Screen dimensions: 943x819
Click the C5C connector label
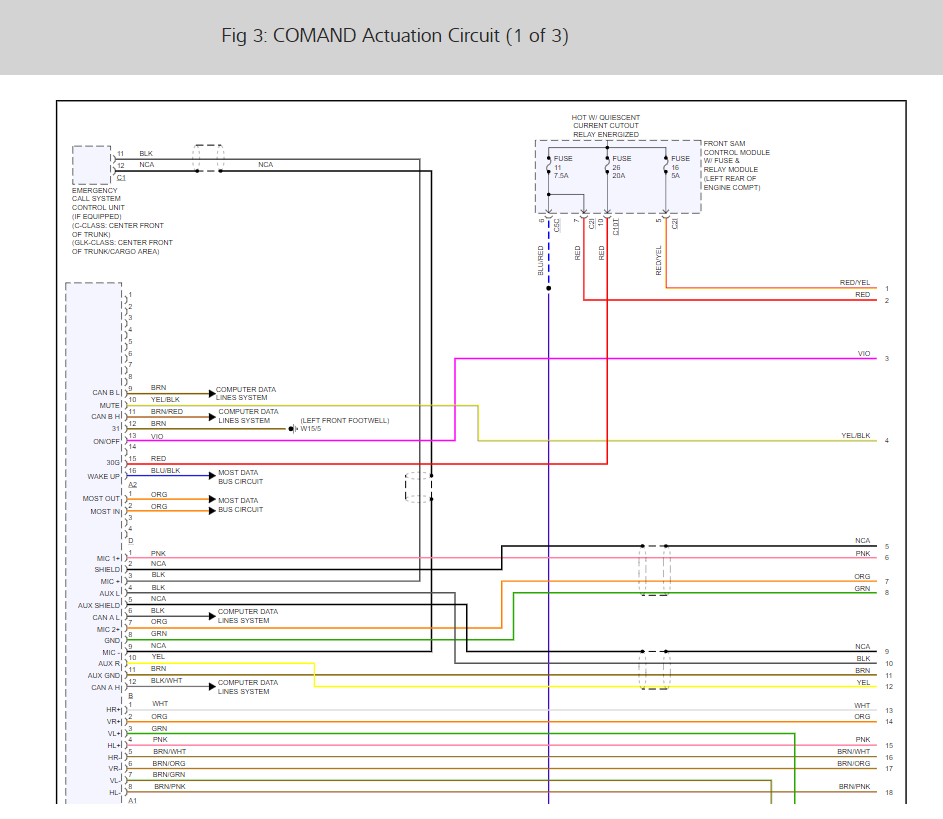click(x=556, y=225)
